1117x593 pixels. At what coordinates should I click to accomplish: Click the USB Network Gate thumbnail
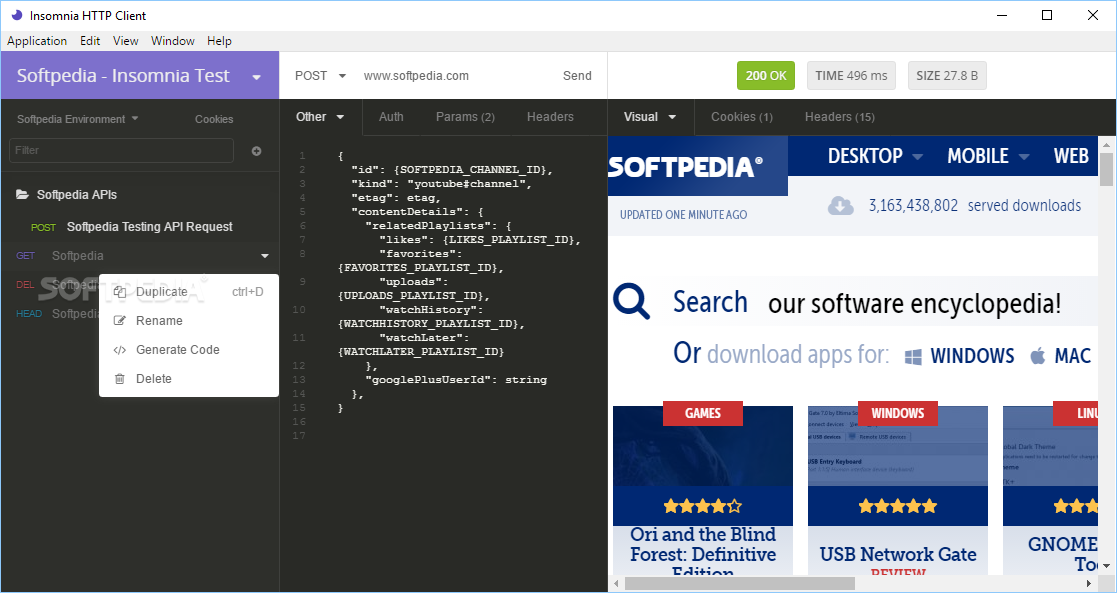coord(898,446)
